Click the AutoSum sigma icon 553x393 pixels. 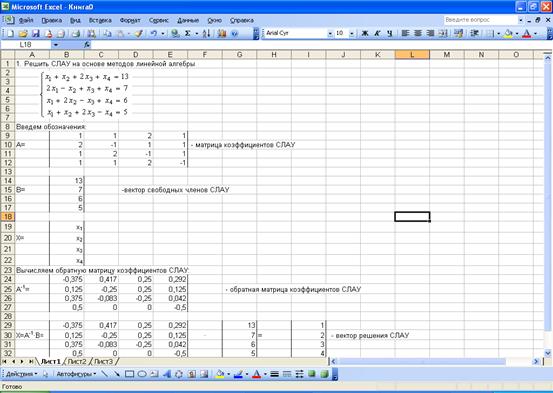(x=188, y=34)
